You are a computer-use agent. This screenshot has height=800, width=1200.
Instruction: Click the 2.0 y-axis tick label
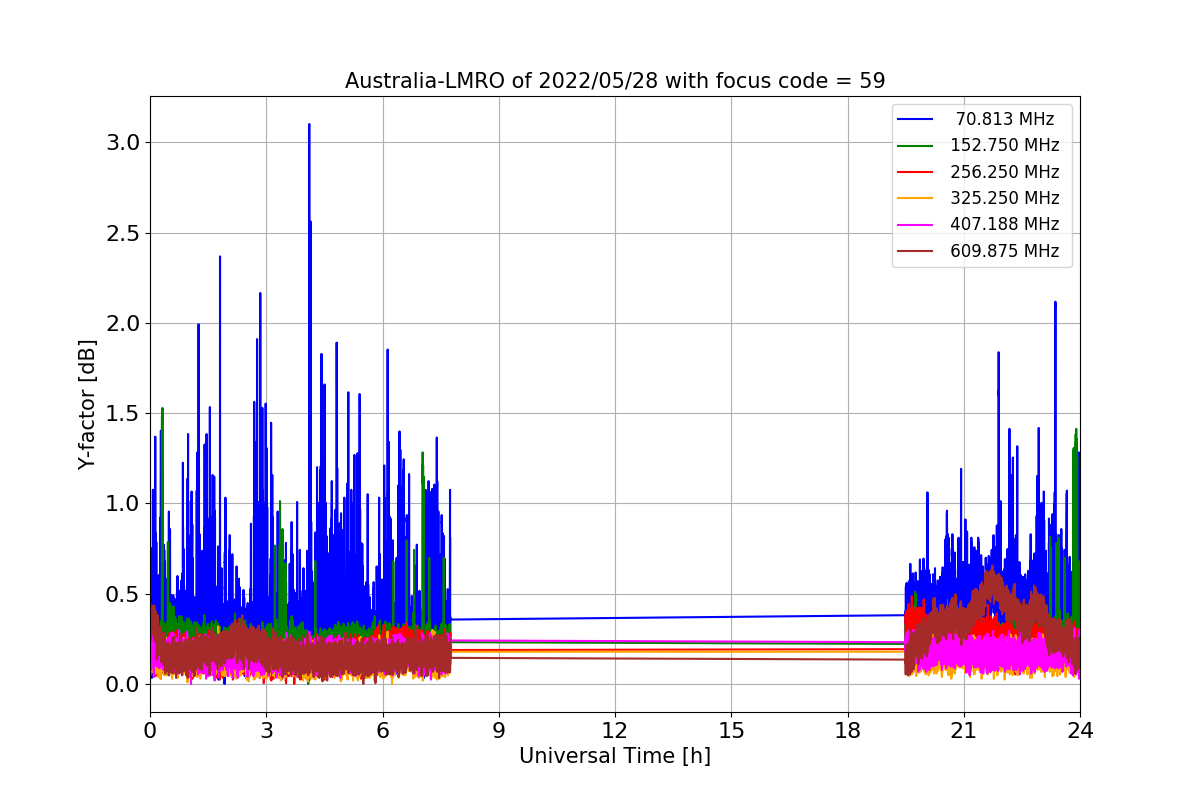click(x=123, y=323)
